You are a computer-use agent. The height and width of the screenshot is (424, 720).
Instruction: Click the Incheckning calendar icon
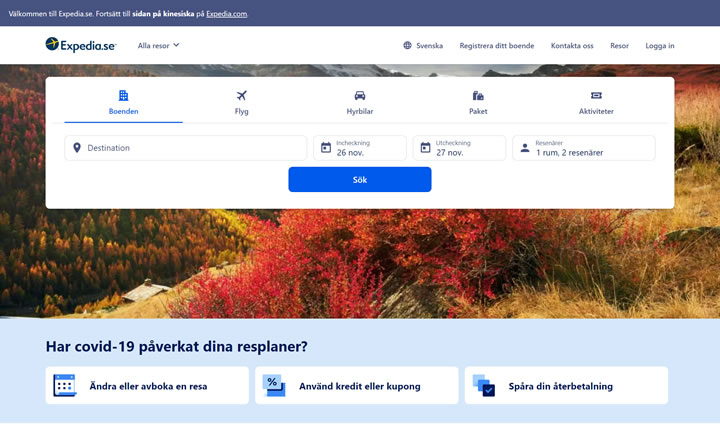pyautogui.click(x=326, y=148)
